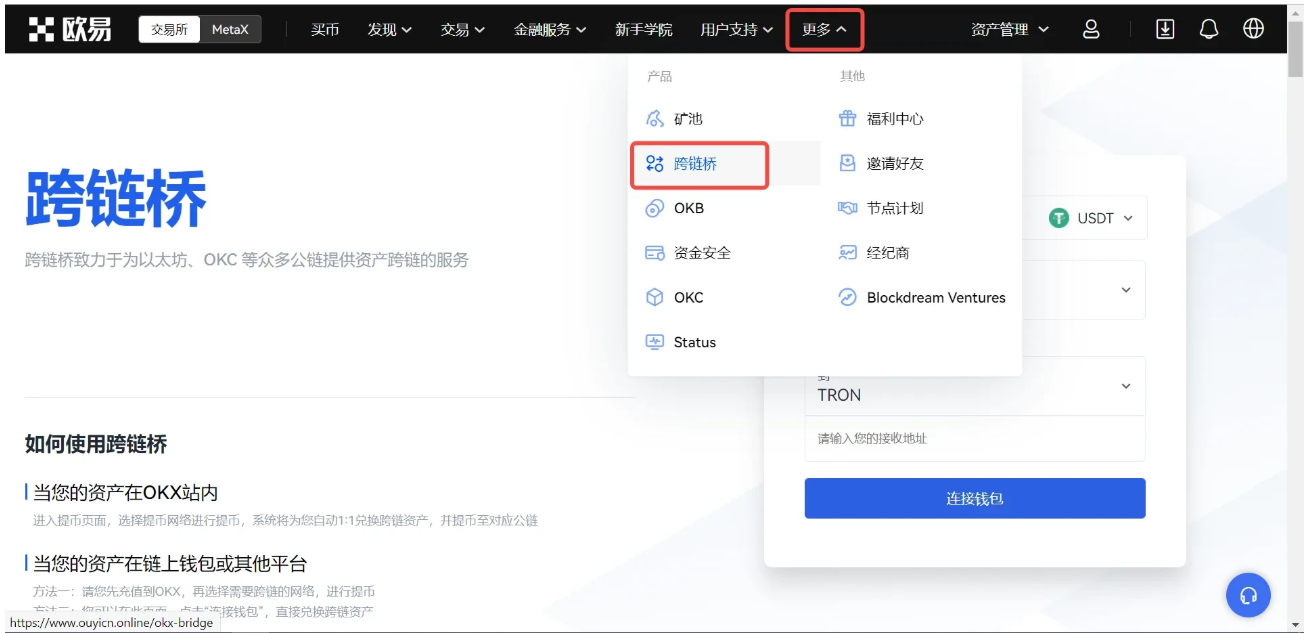1305x633 pixels.
Task: Click the download app icon
Action: pos(1165,30)
